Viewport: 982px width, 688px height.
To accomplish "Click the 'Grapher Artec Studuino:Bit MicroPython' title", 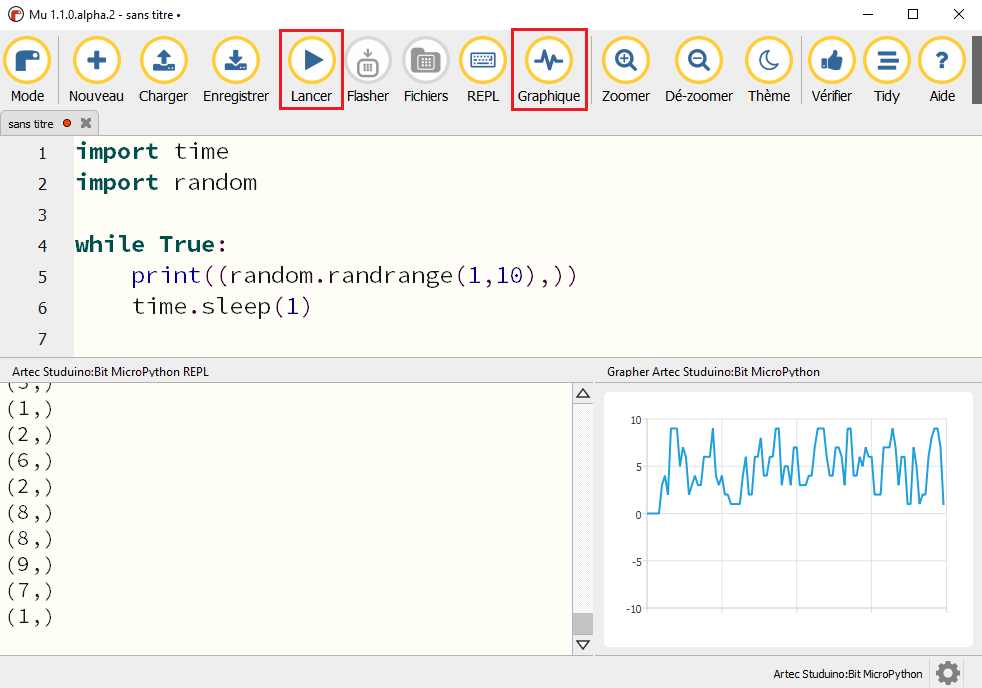I will tap(713, 372).
